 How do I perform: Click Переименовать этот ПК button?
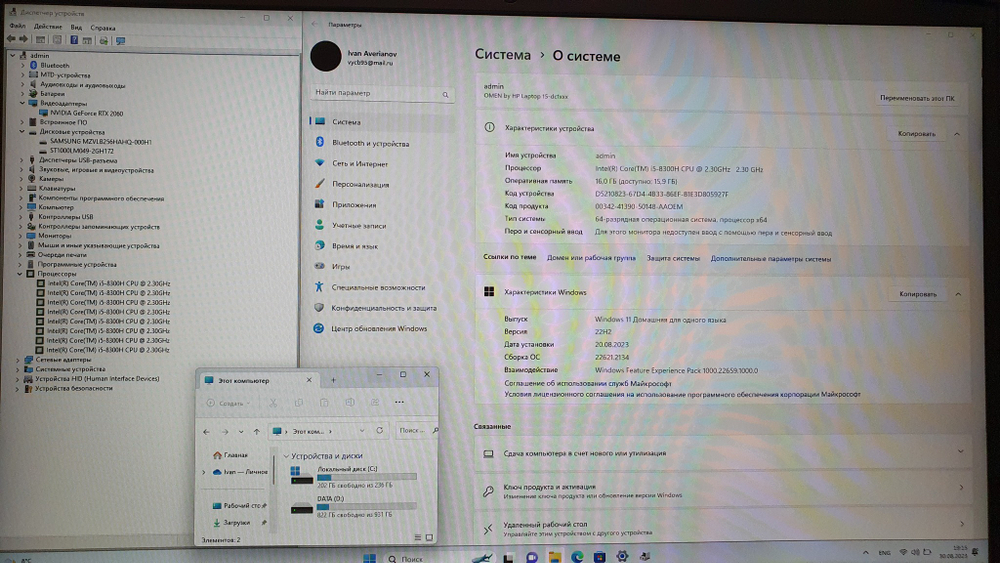click(917, 98)
